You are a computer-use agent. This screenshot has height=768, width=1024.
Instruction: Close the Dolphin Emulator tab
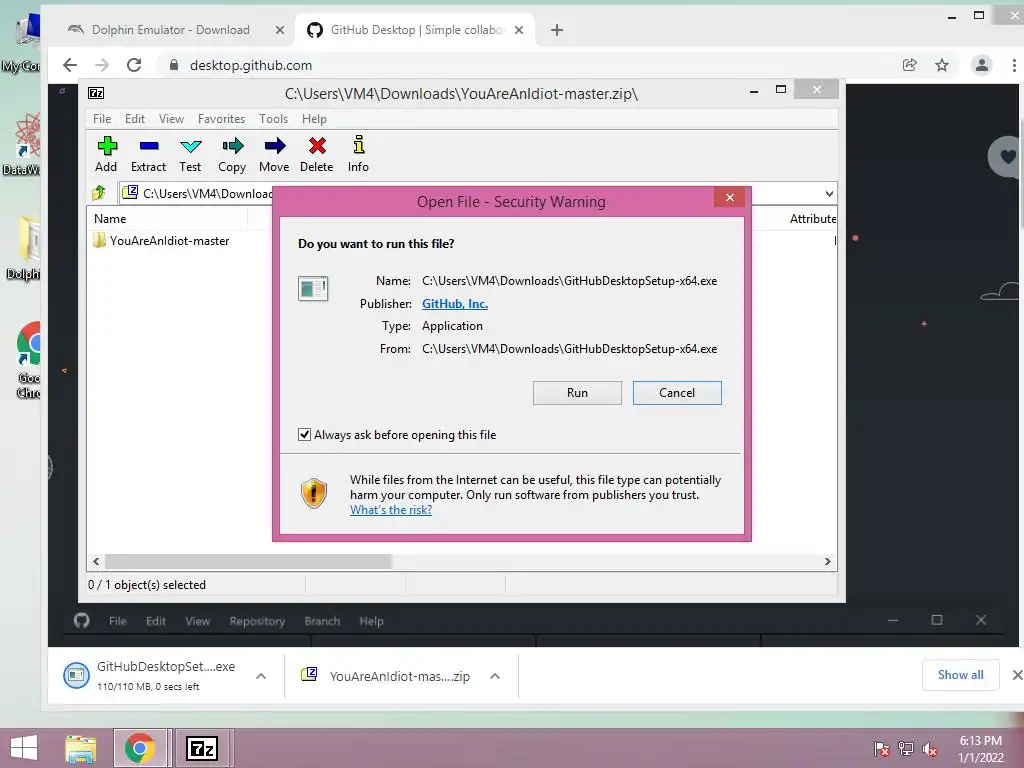[280, 30]
